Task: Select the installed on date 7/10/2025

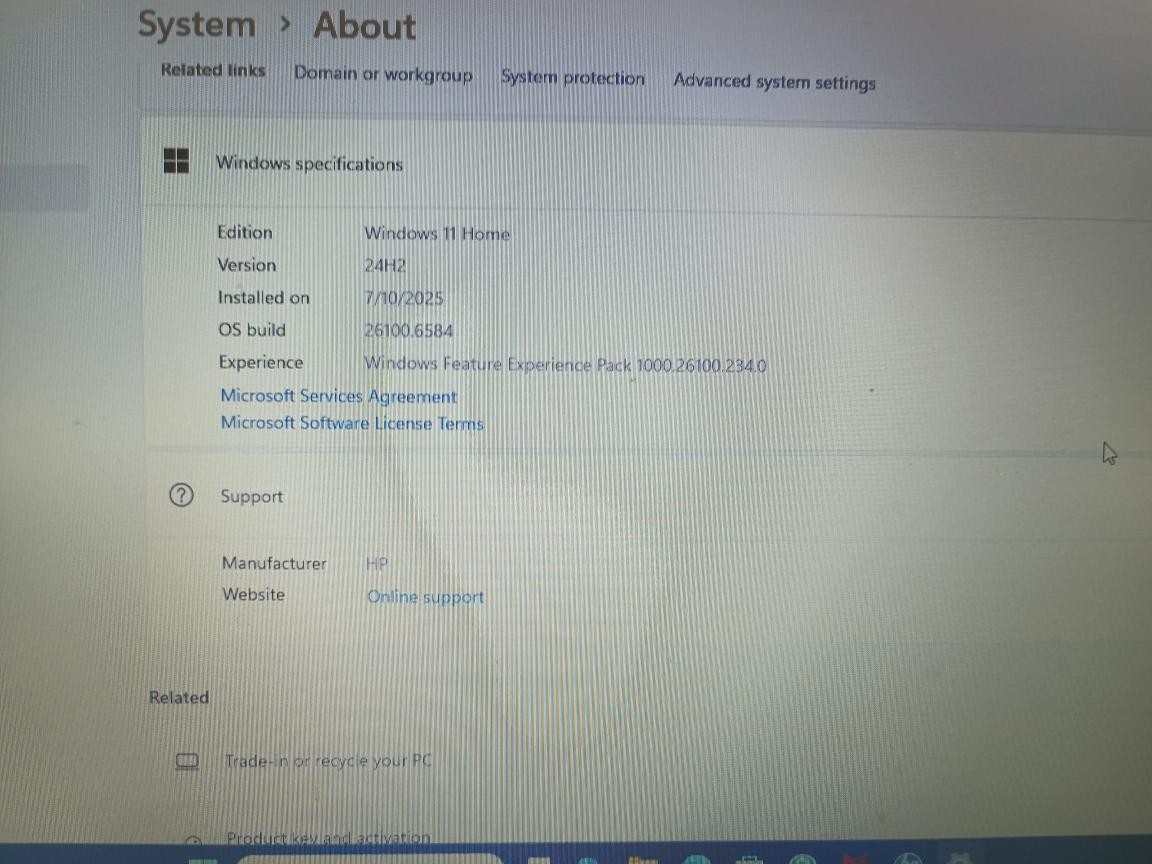Action: [x=404, y=298]
